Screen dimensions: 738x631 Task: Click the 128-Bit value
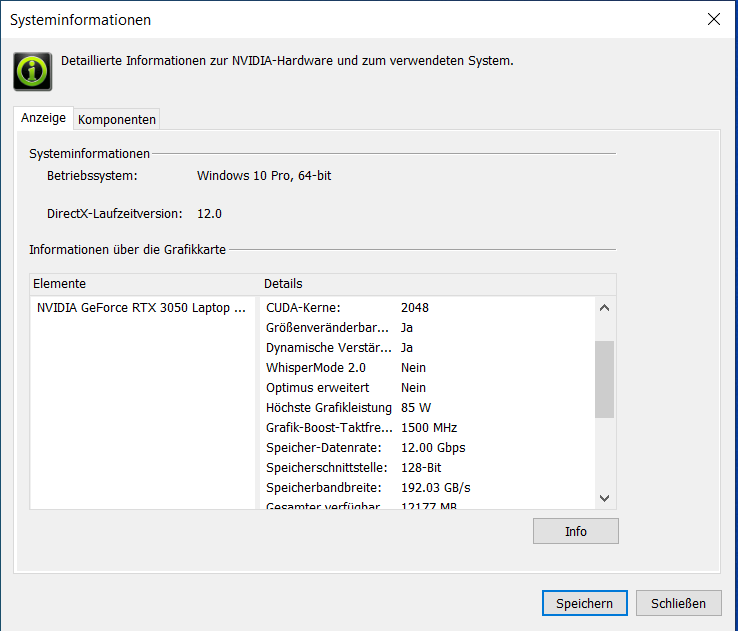click(421, 468)
